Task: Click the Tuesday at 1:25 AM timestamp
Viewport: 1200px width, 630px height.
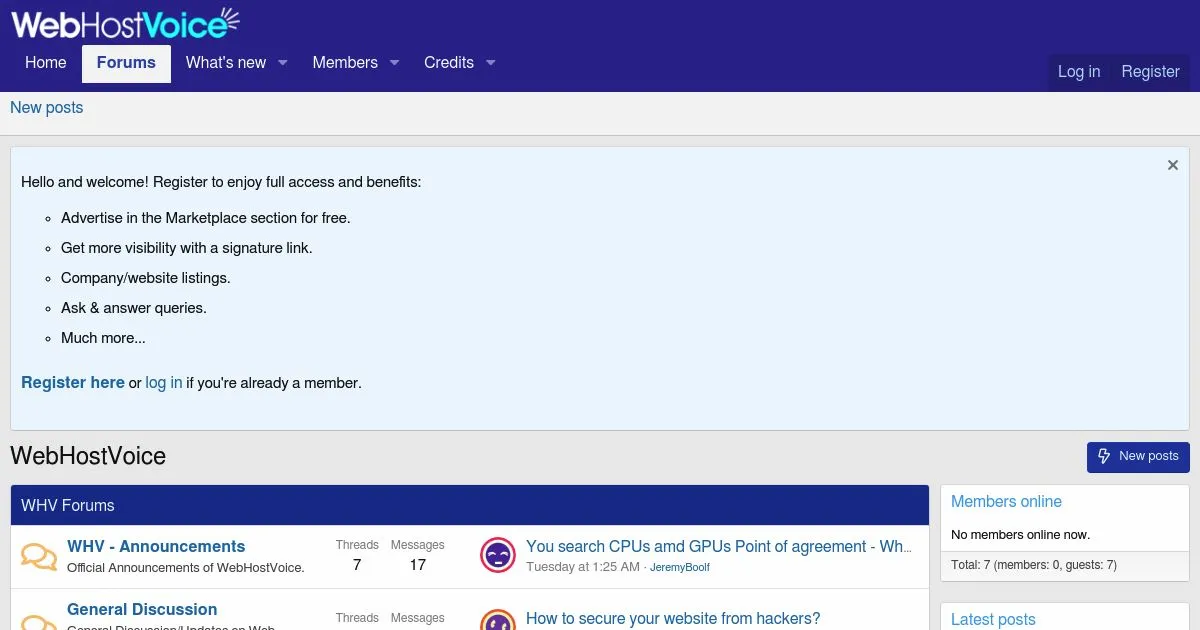Action: pos(583,567)
